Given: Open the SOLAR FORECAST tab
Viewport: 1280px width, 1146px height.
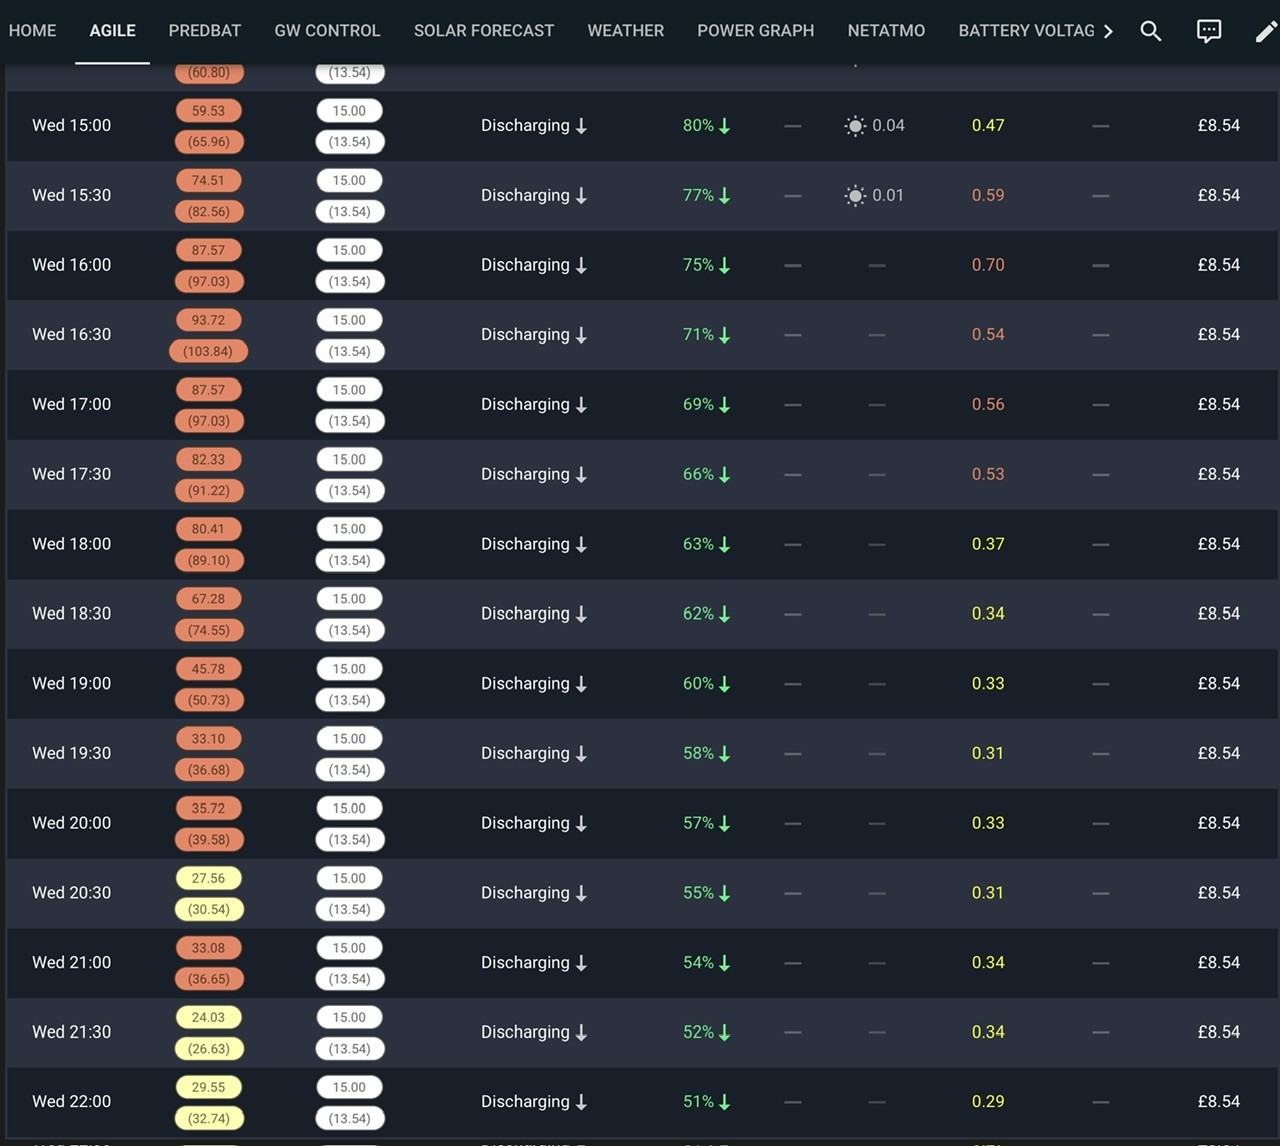Looking at the screenshot, I should tap(484, 31).
